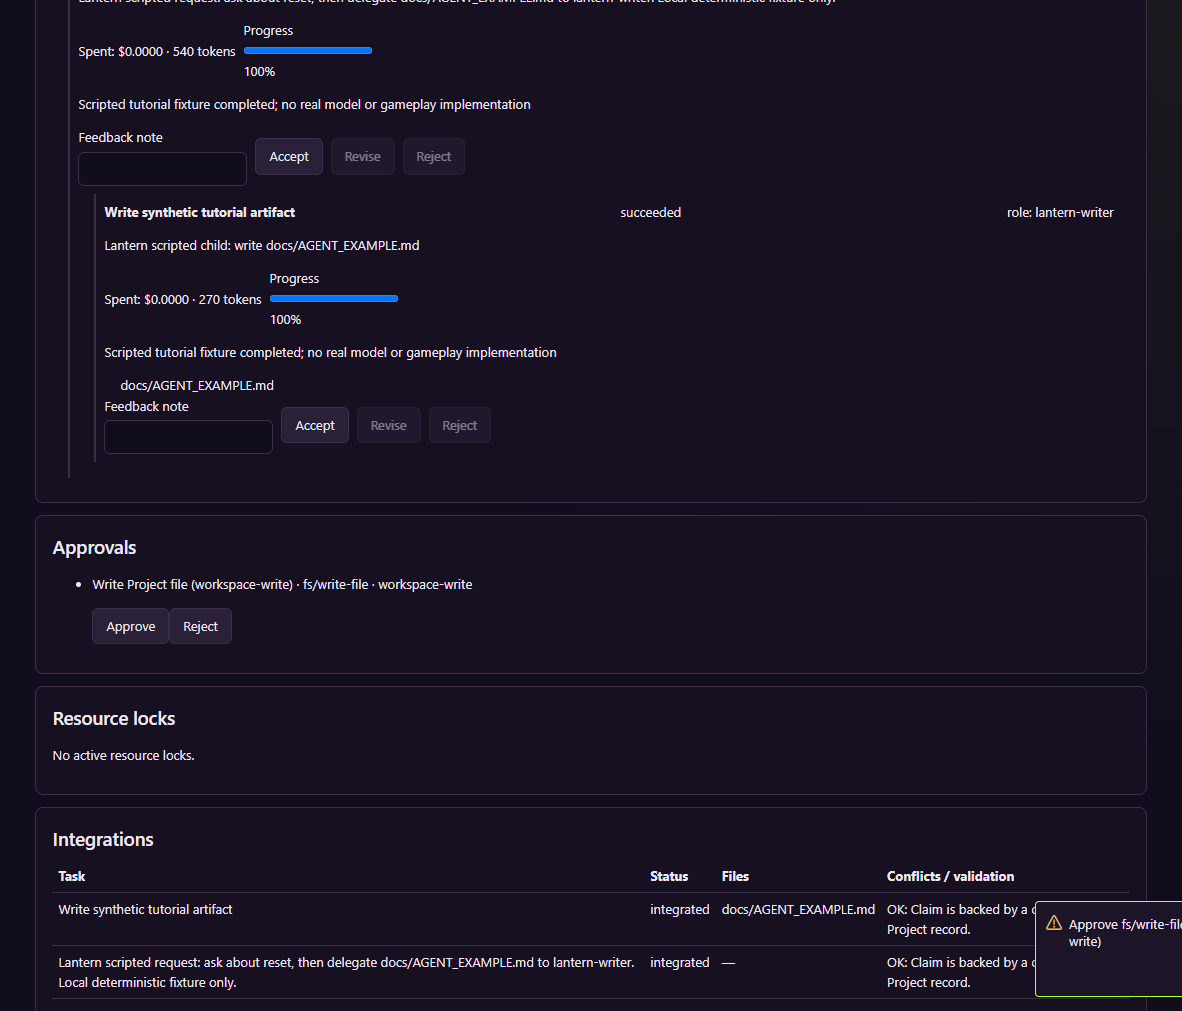Click the role: lantern-writer label
This screenshot has height=1011, width=1182.
pyautogui.click(x=1060, y=213)
